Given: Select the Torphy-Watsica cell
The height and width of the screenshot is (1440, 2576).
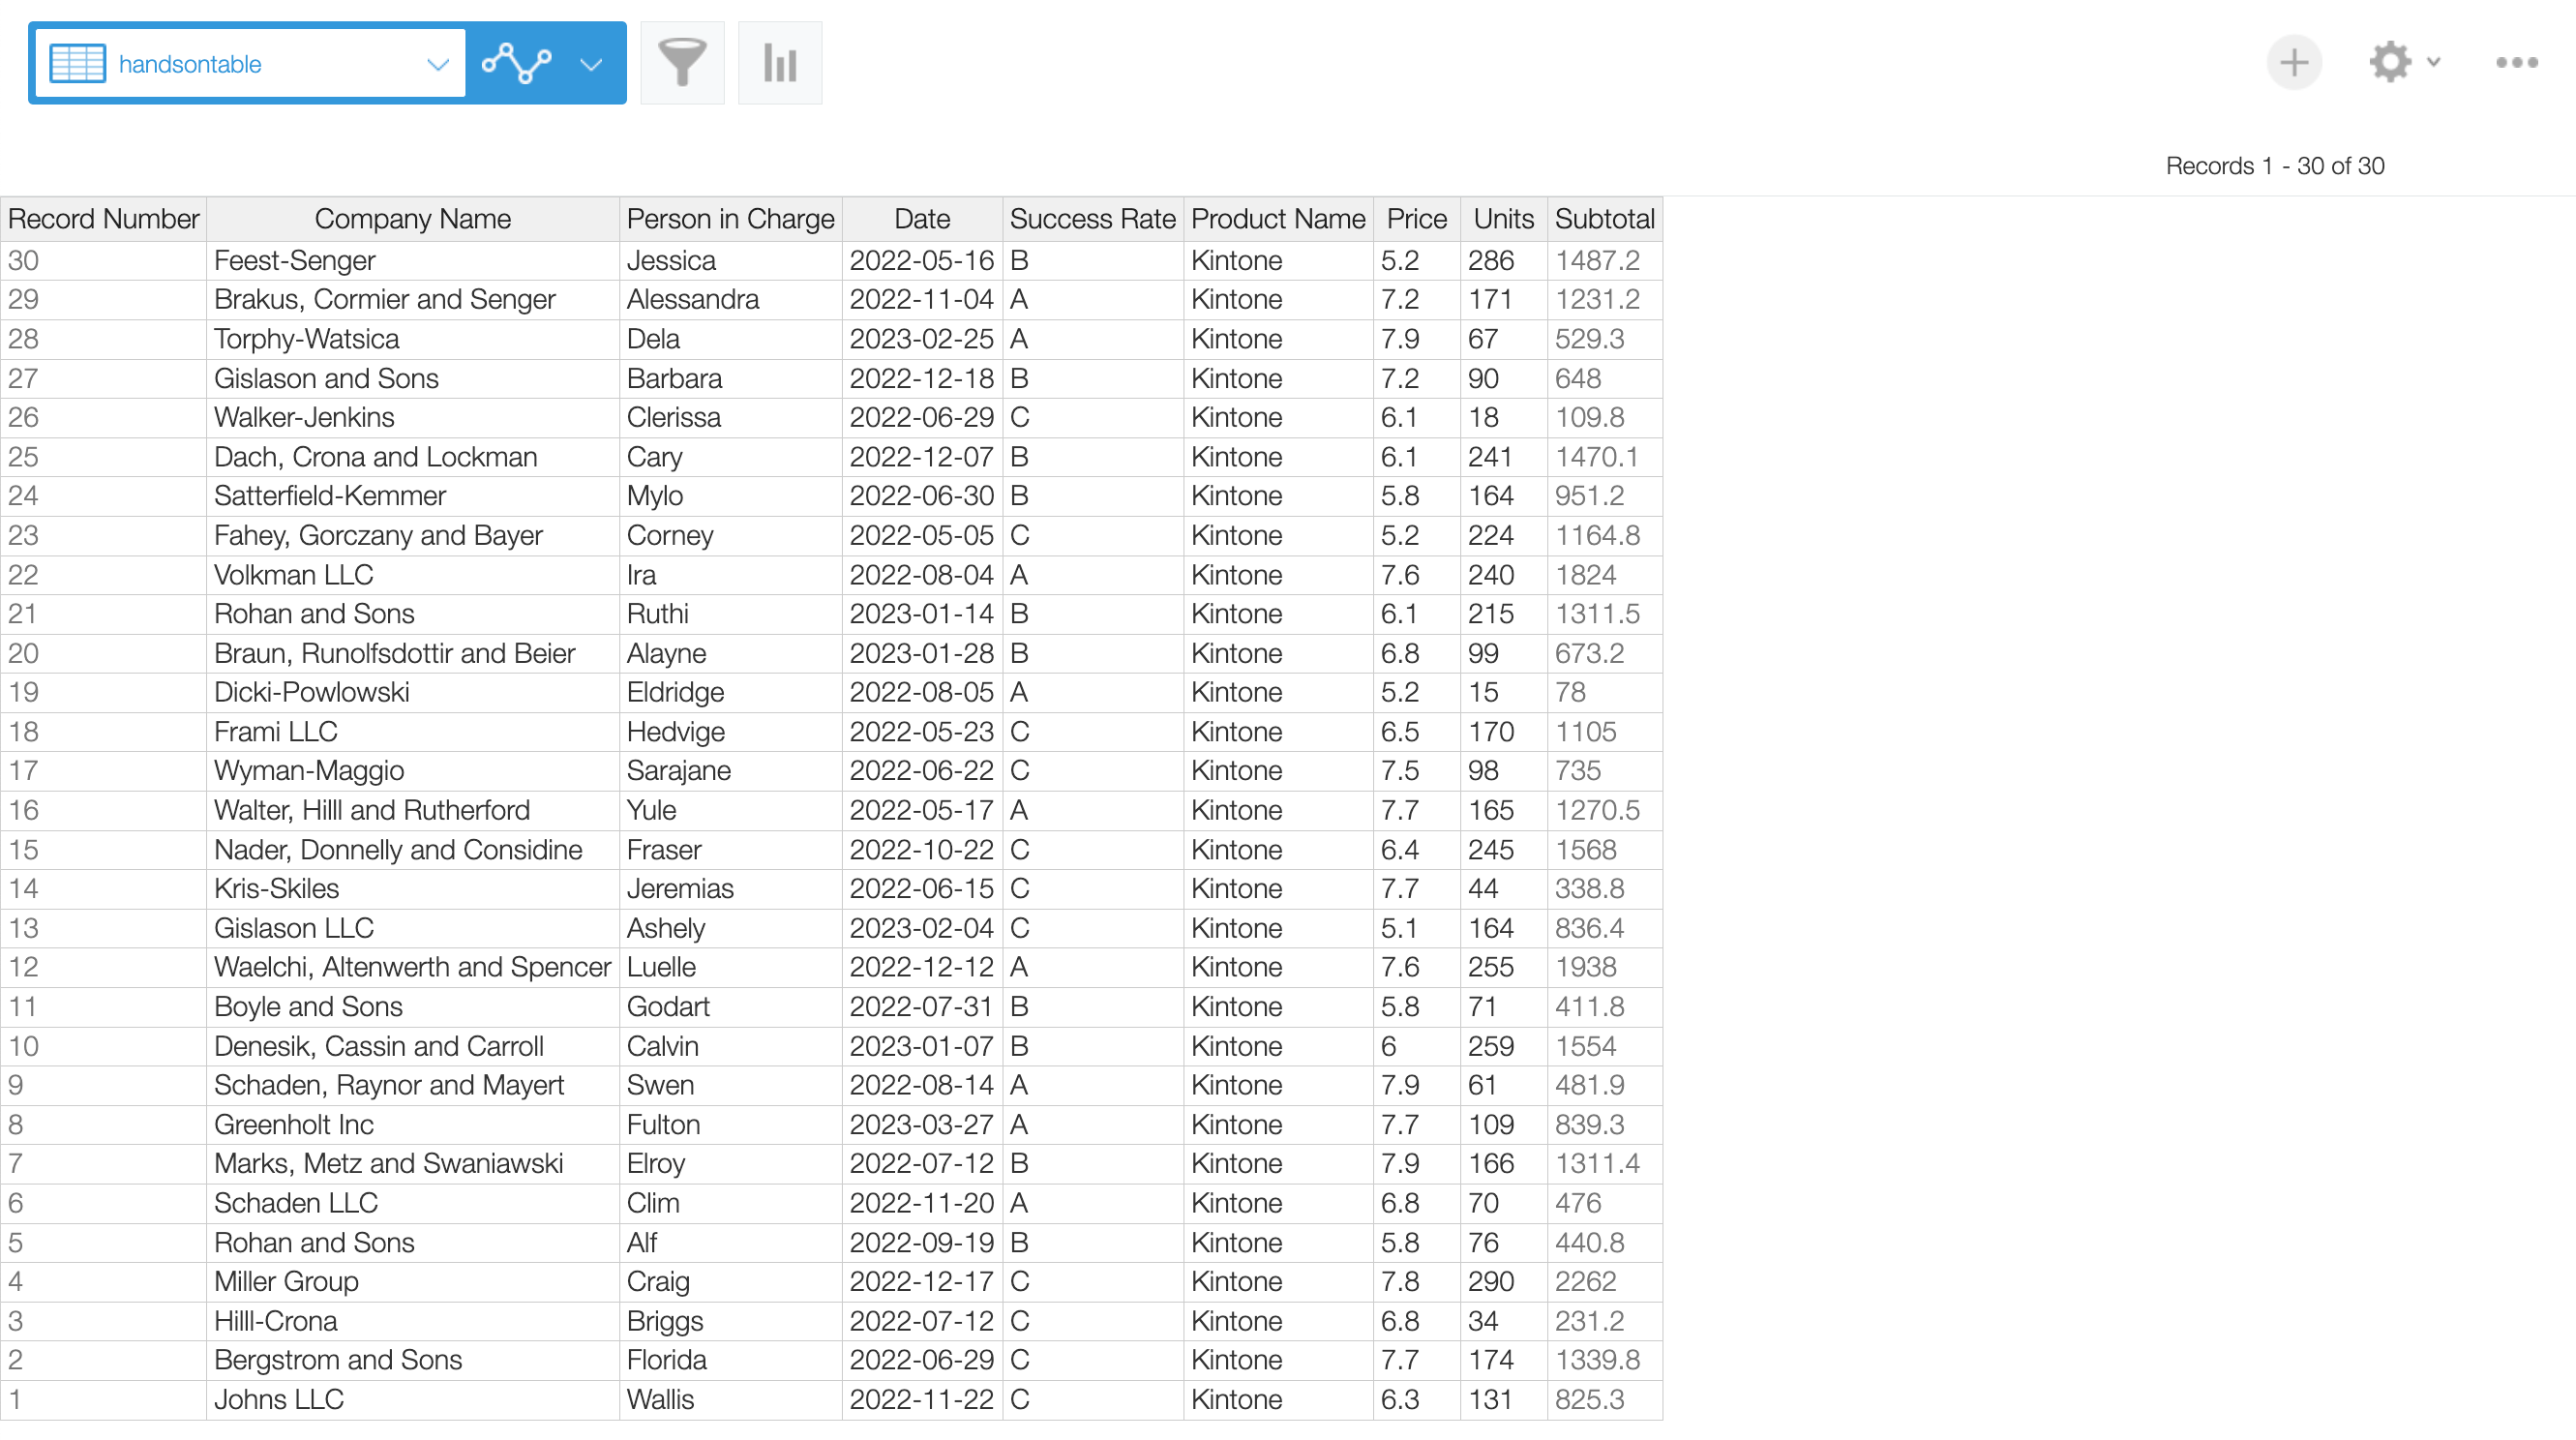Looking at the screenshot, I should pyautogui.click(x=413, y=339).
